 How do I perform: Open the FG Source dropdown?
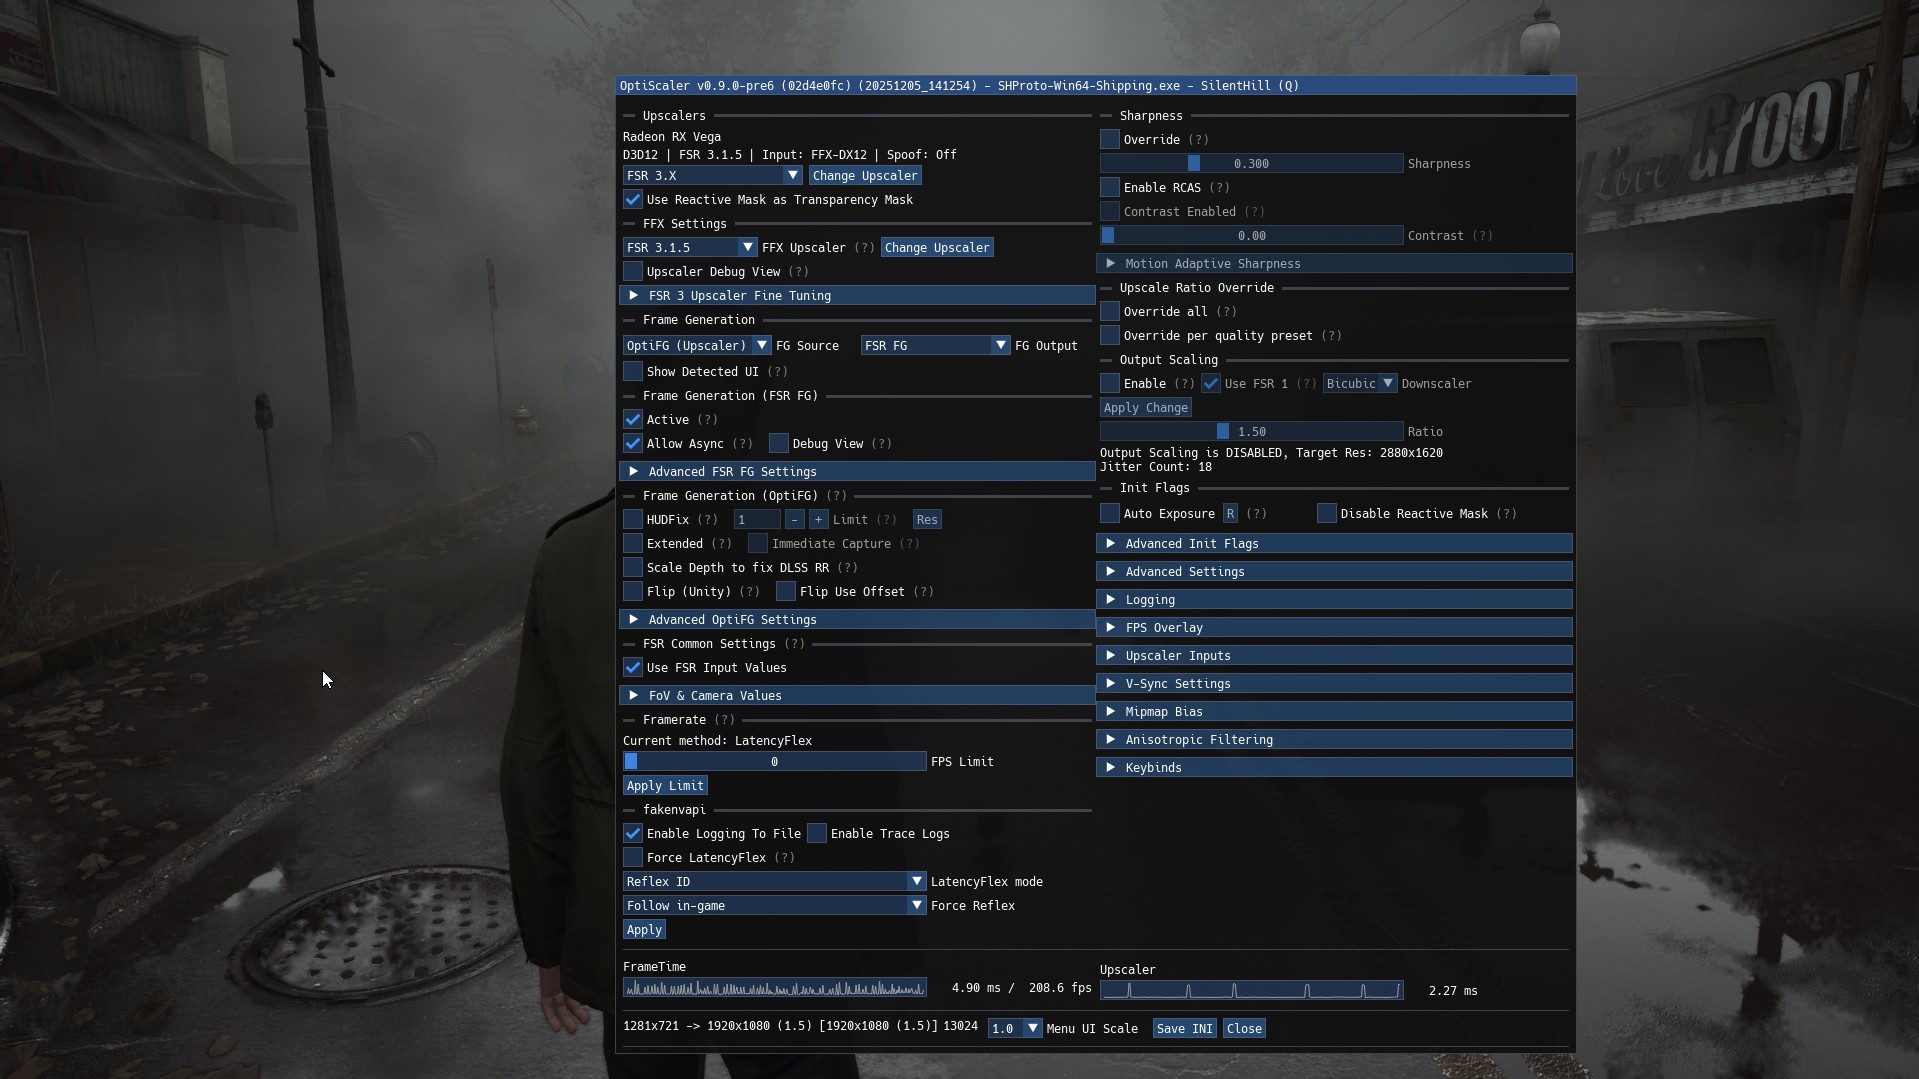(697, 346)
